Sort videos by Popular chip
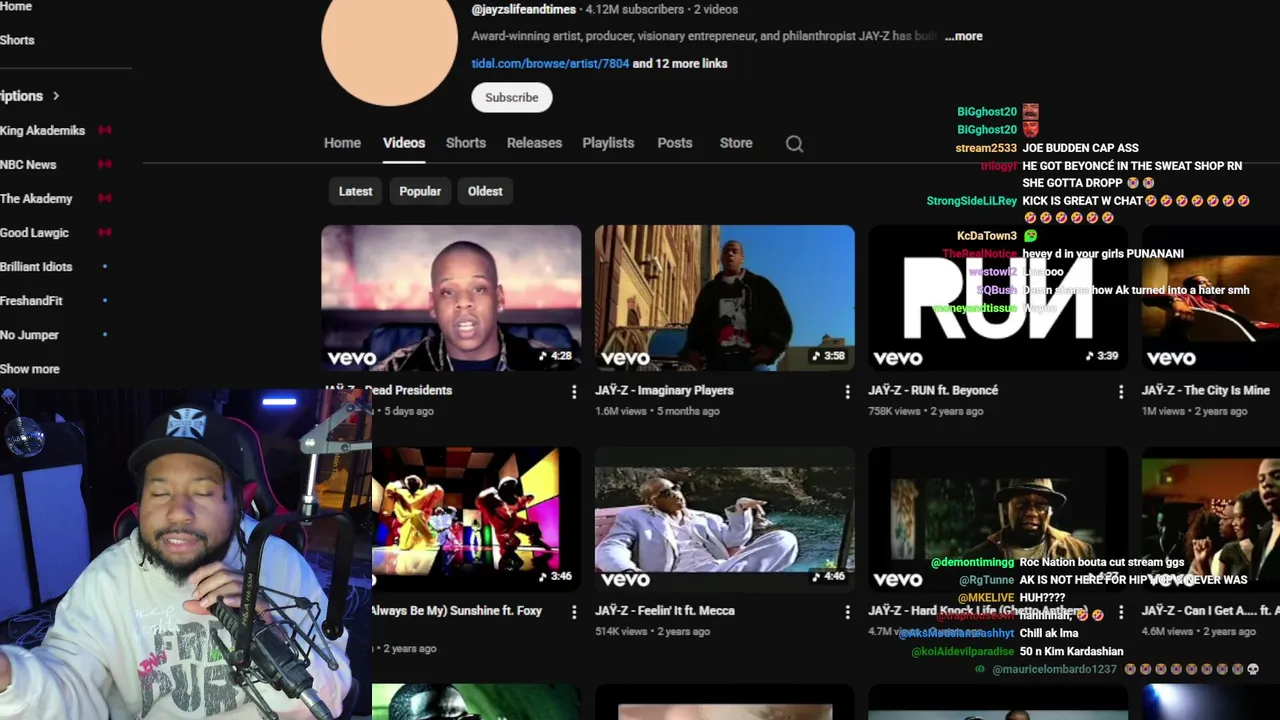This screenshot has width=1280, height=720. click(420, 191)
